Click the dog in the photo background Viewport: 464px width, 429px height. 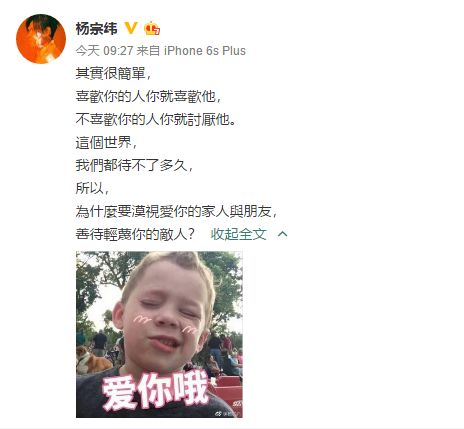(92, 361)
